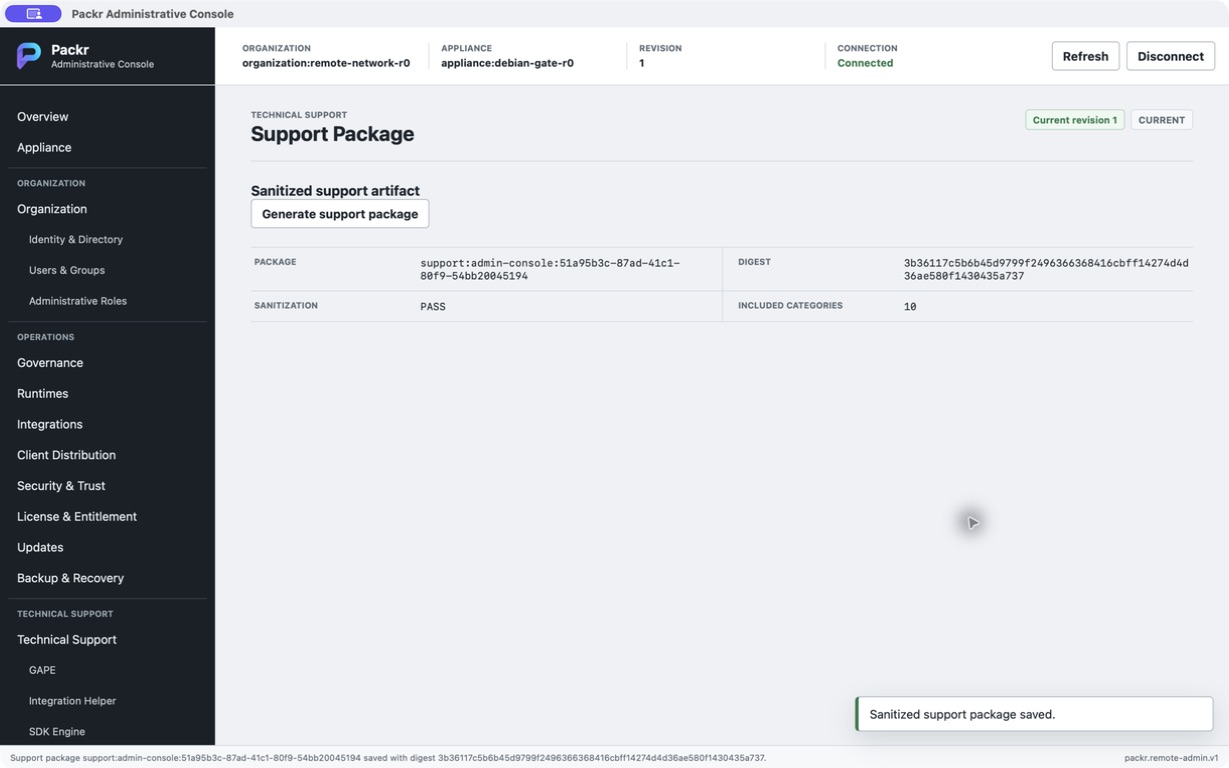Click the DIGEST field label
Image resolution: width=1229 pixels, height=768 pixels.
coord(754,262)
